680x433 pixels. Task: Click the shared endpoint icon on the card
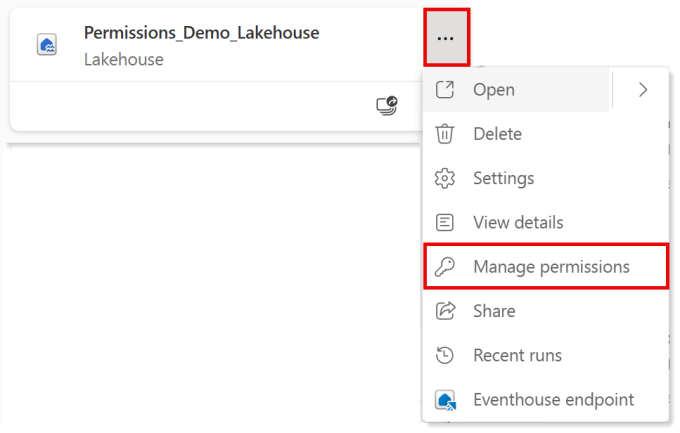tap(387, 105)
